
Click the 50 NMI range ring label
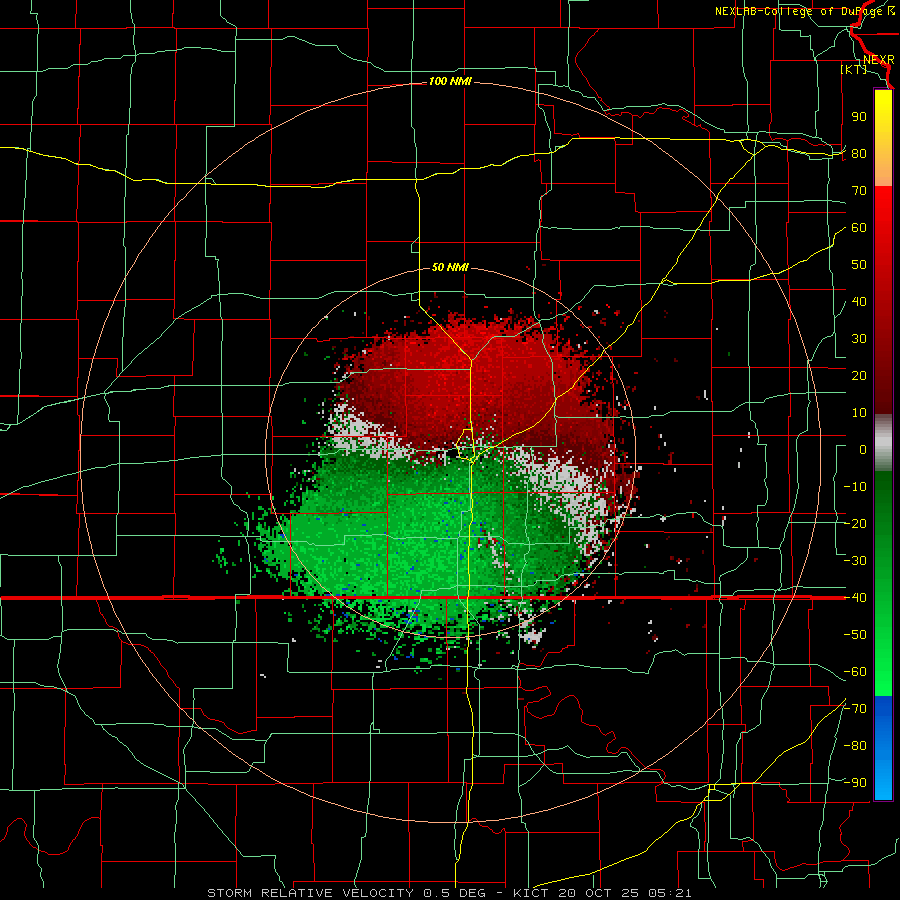(450, 267)
